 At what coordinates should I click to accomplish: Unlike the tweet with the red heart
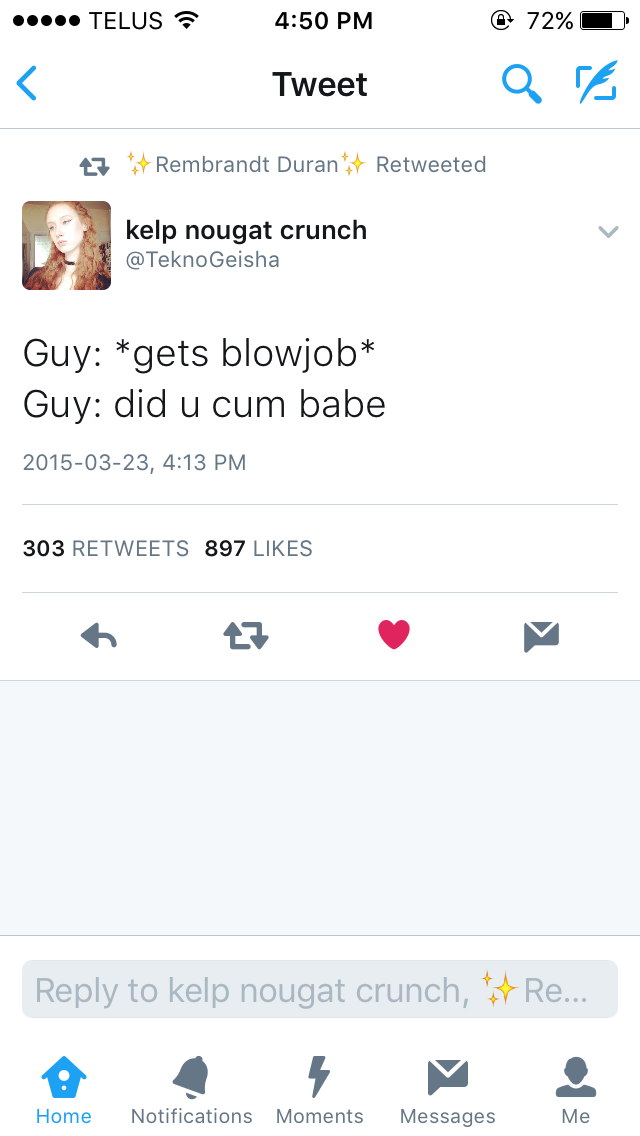tap(394, 635)
